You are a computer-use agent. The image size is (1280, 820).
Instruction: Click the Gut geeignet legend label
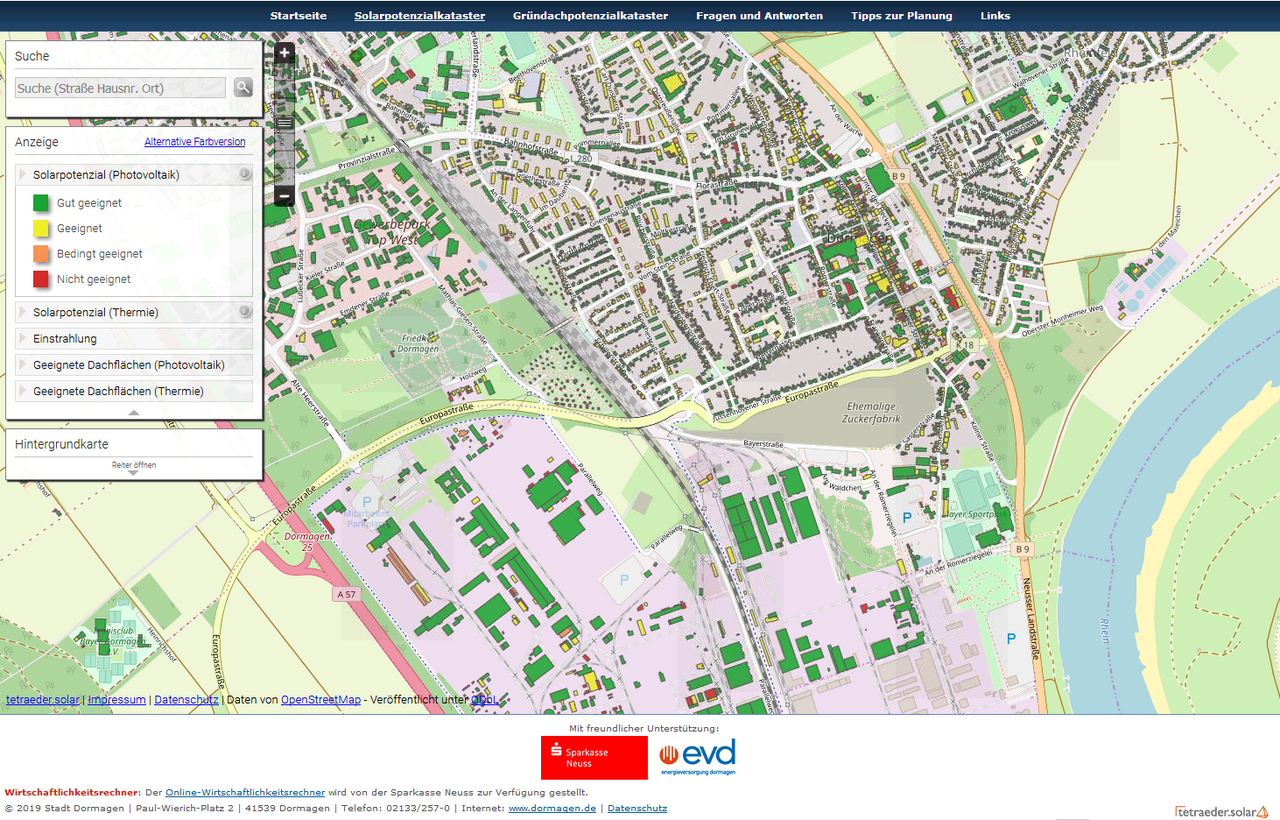click(x=89, y=203)
